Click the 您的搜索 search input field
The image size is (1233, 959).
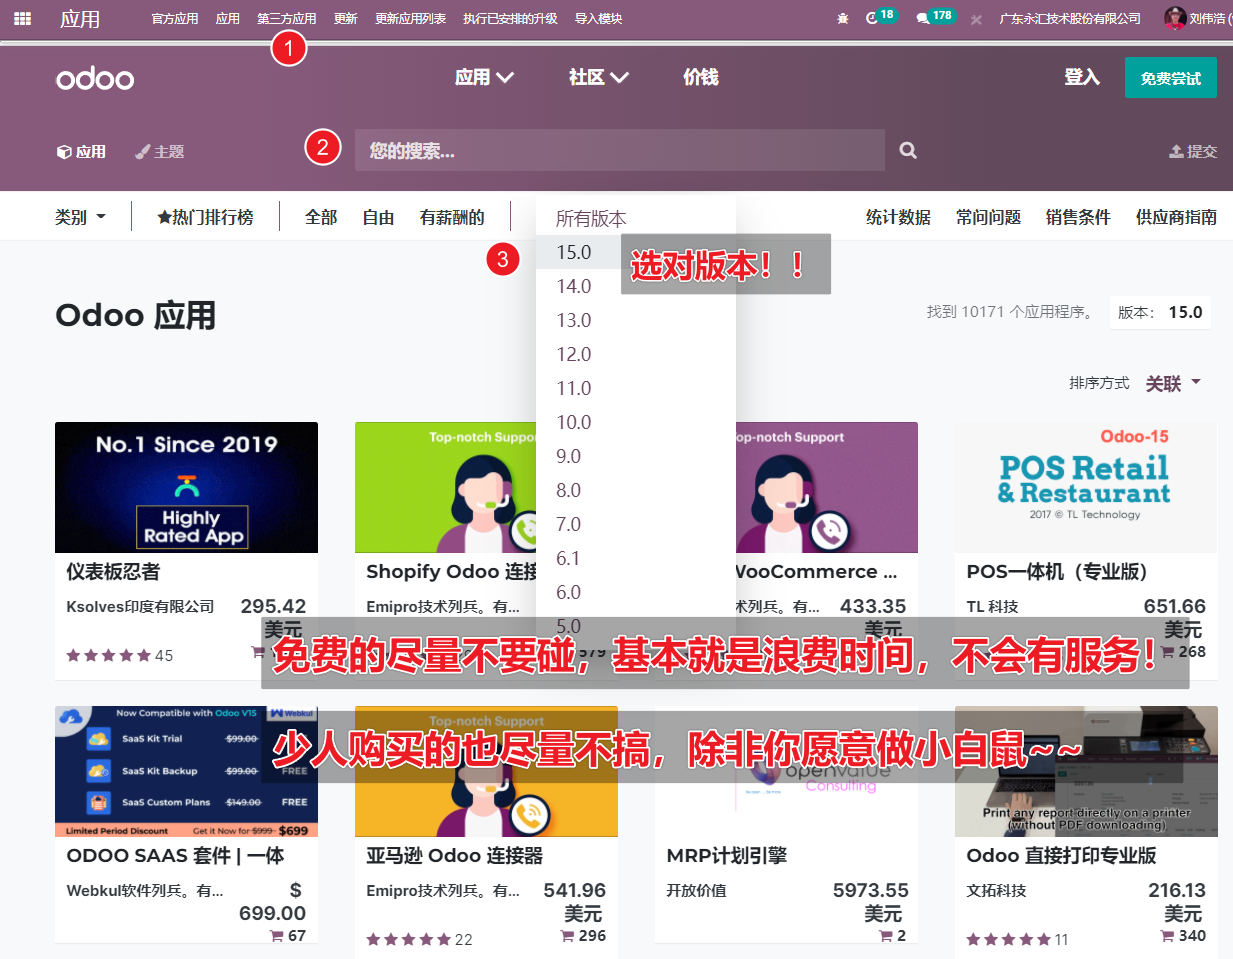point(619,150)
